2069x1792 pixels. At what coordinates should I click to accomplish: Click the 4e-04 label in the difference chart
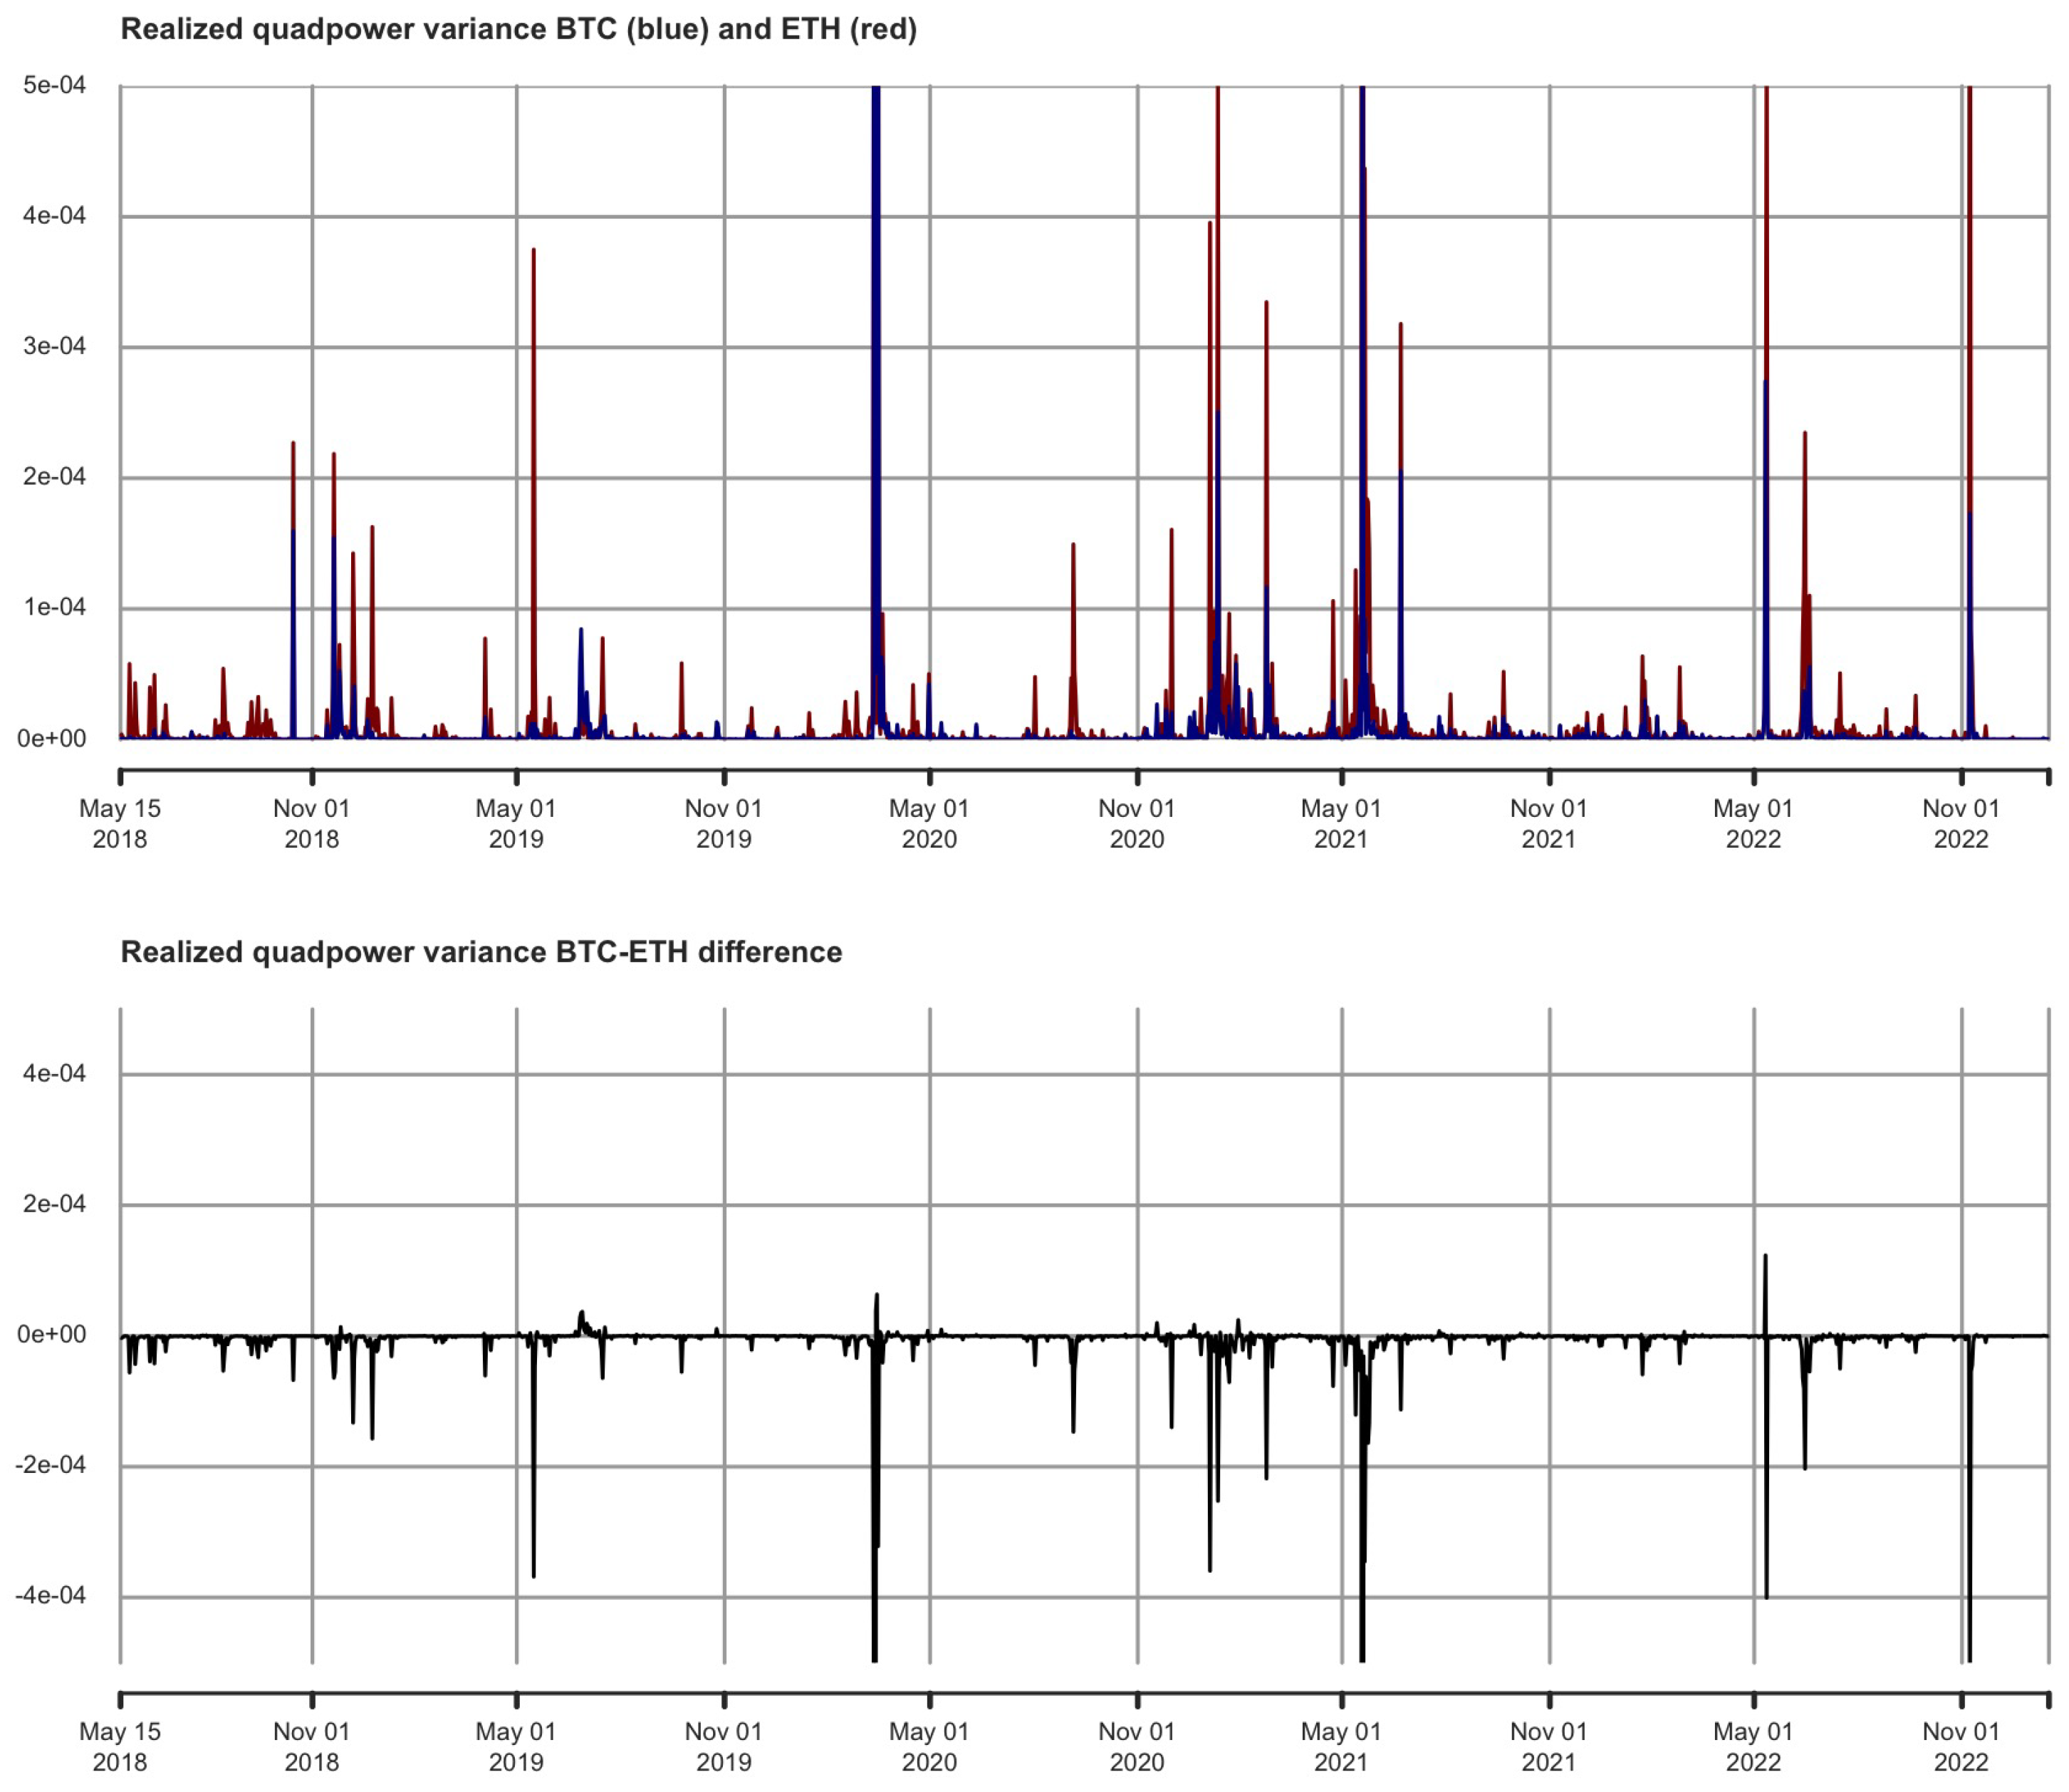54,1073
